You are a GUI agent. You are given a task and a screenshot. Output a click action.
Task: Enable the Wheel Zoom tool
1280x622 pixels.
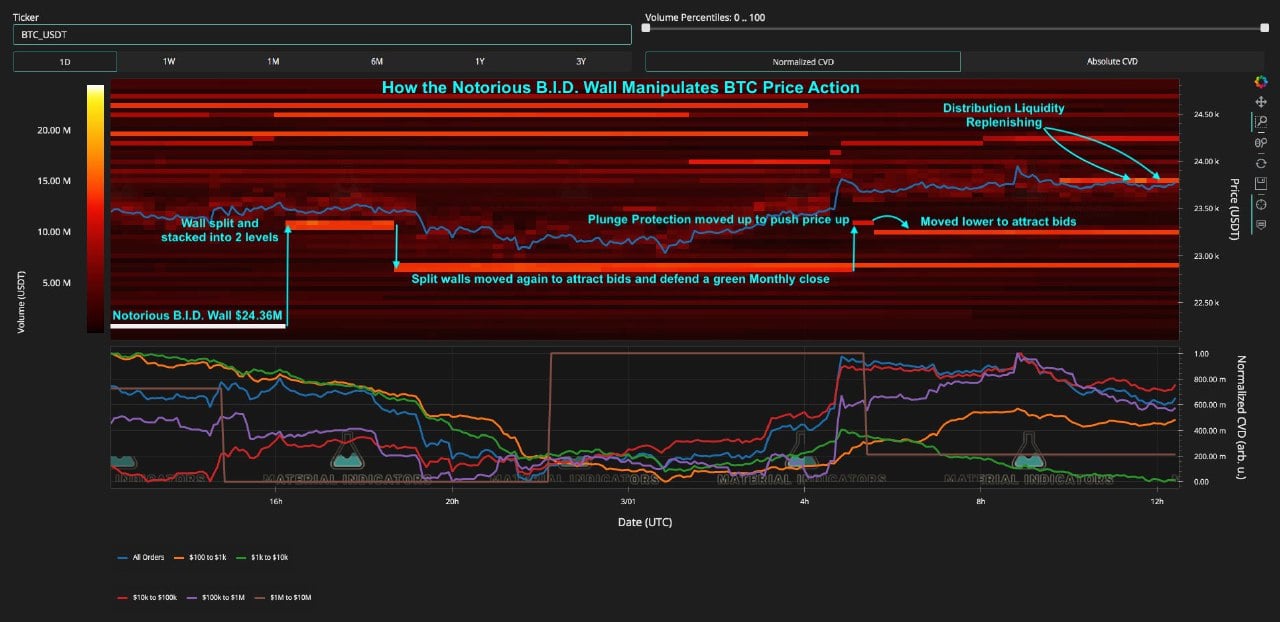click(x=1260, y=142)
